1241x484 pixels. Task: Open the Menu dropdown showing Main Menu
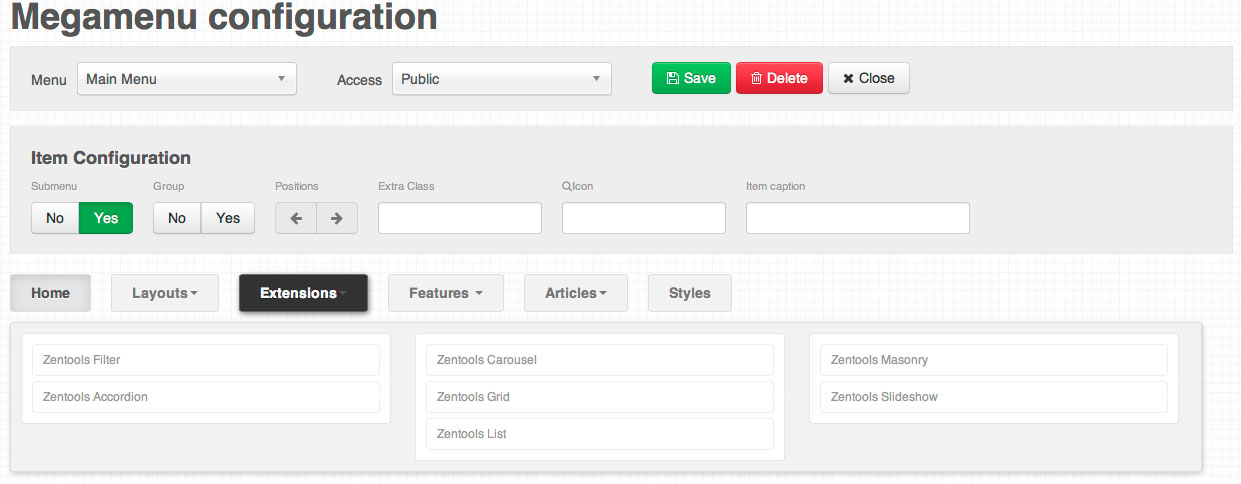pyautogui.click(x=187, y=79)
